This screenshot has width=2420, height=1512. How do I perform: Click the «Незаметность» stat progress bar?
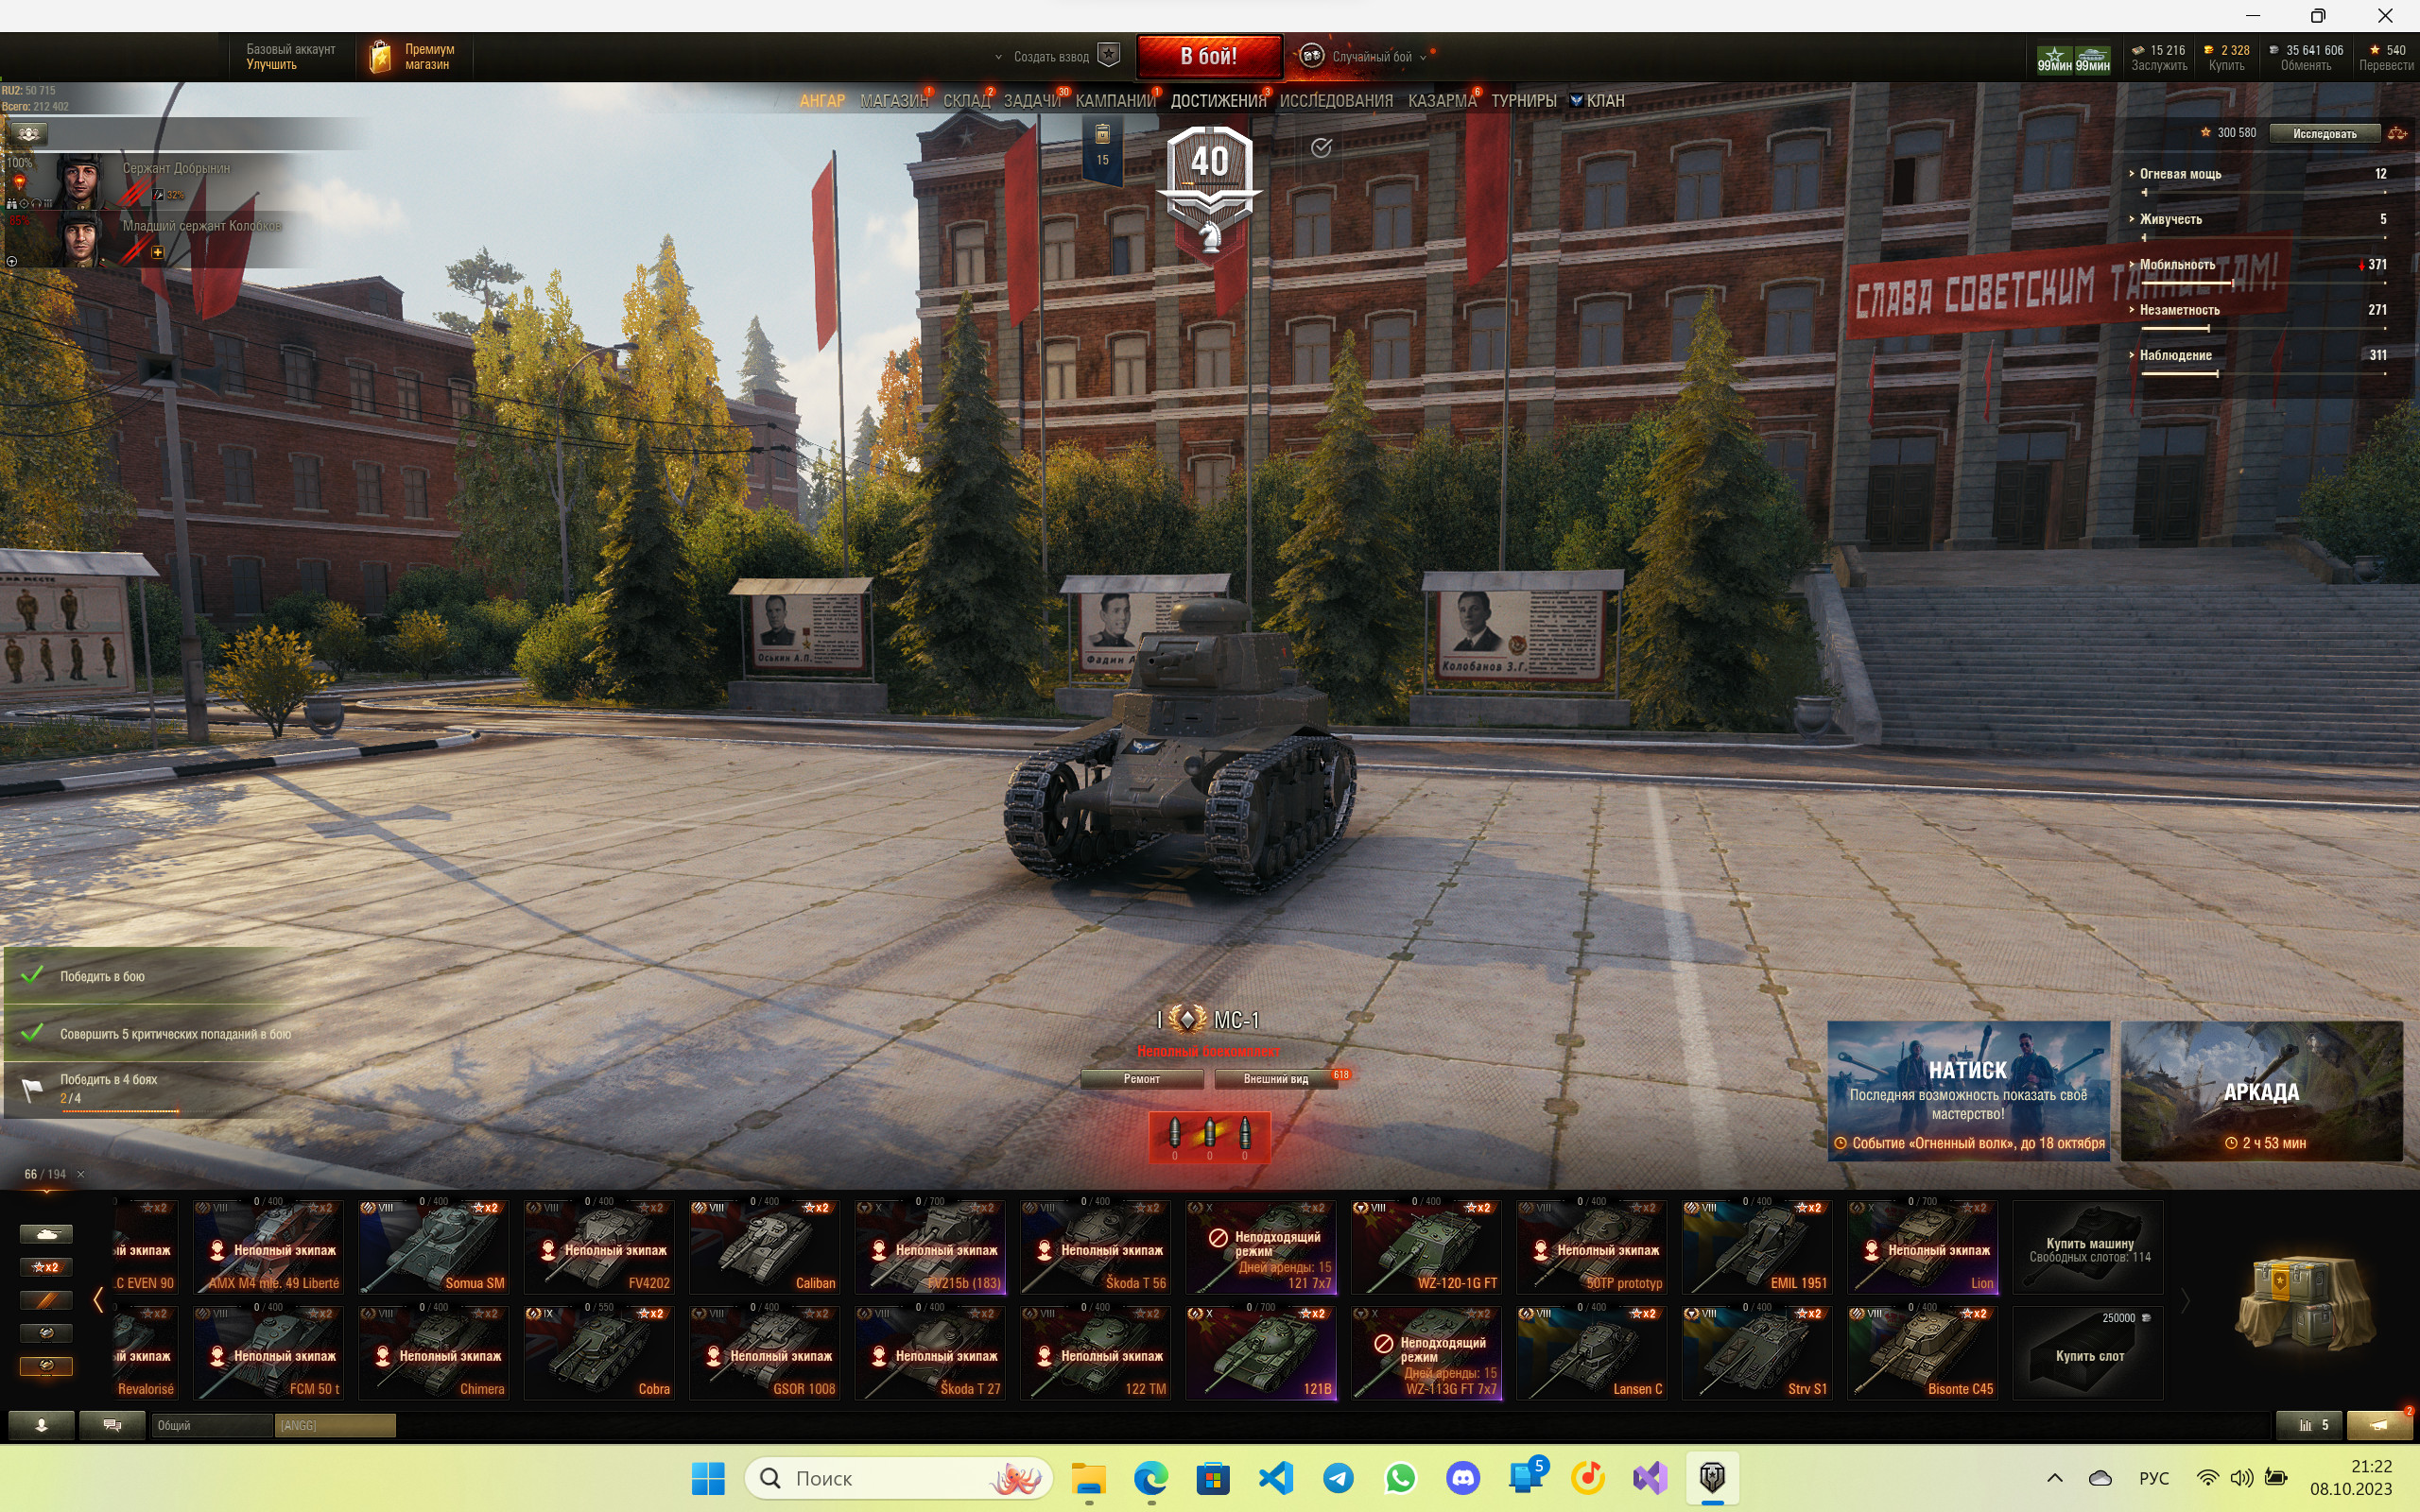(x=2263, y=328)
